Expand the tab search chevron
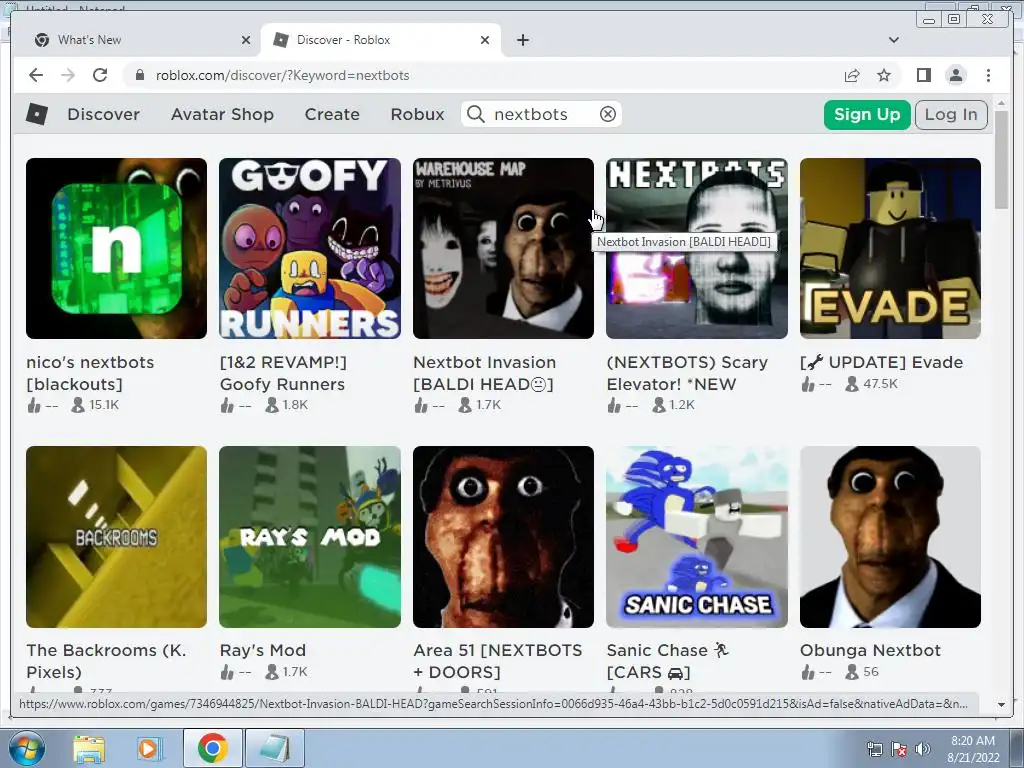The image size is (1024, 768). 893,40
